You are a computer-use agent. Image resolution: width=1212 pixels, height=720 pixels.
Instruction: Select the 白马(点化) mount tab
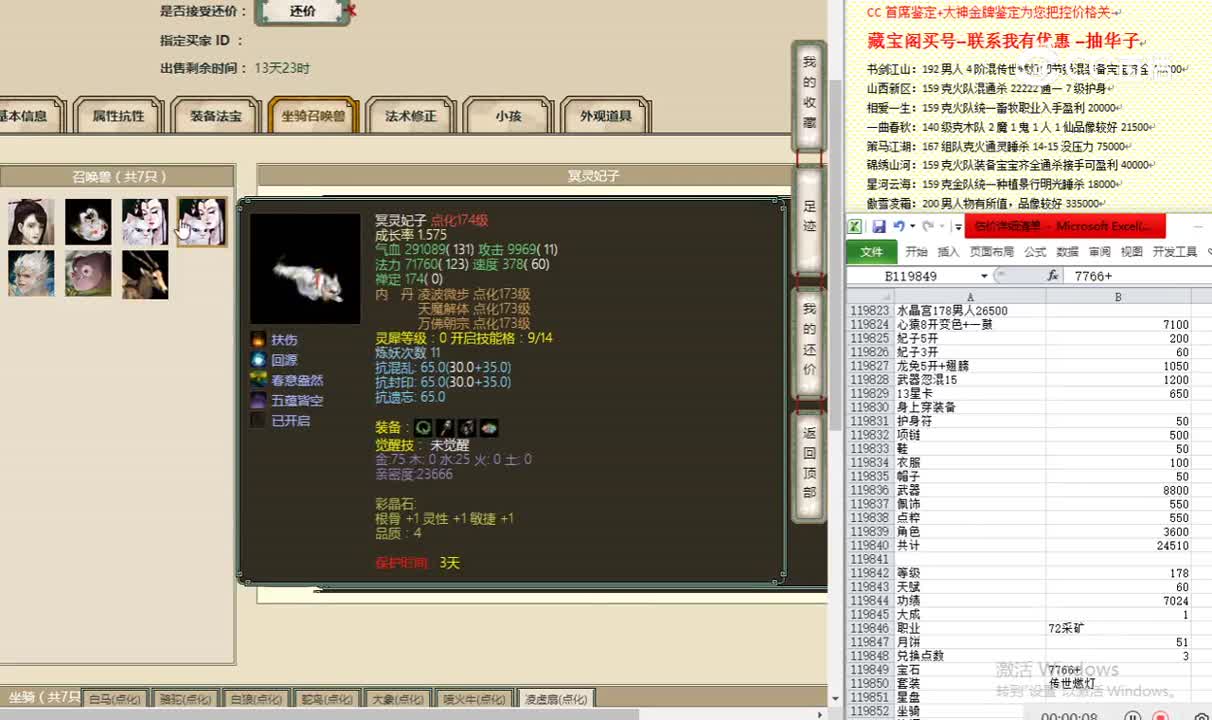pyautogui.click(x=114, y=699)
